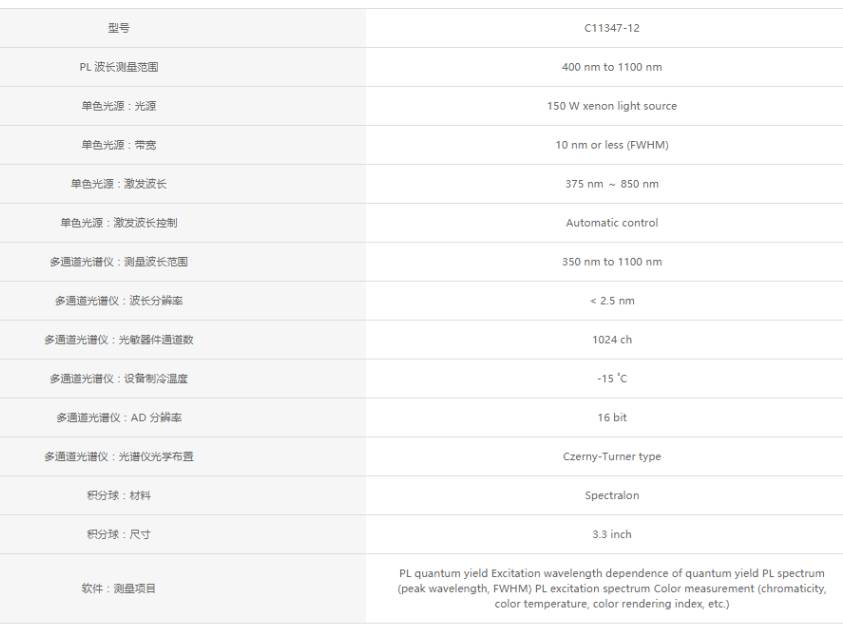The image size is (843, 625).
Task: Click the label 多通道光谱仪：AD 分辨率
Action: 119,418
